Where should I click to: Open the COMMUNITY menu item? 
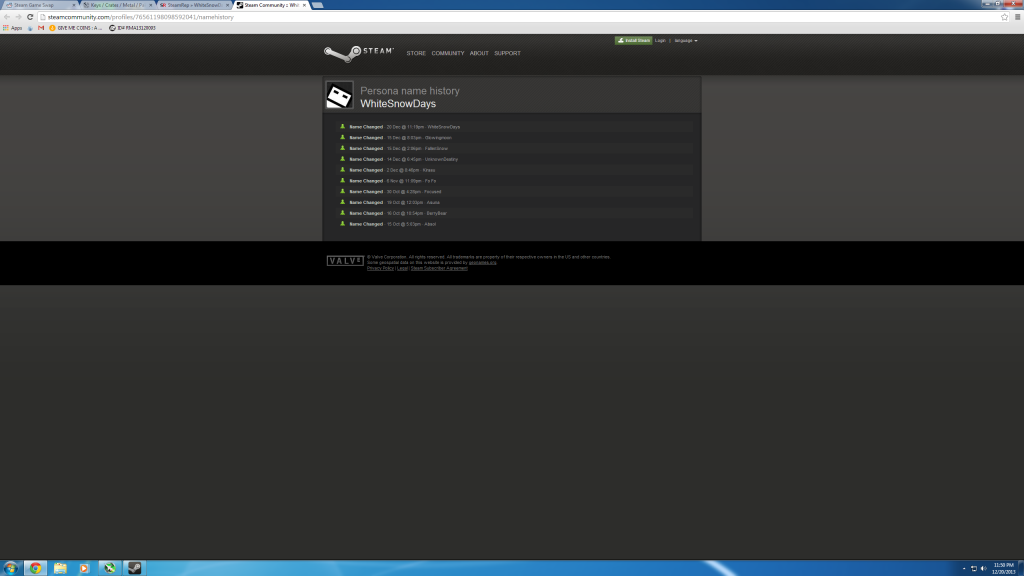click(x=447, y=53)
